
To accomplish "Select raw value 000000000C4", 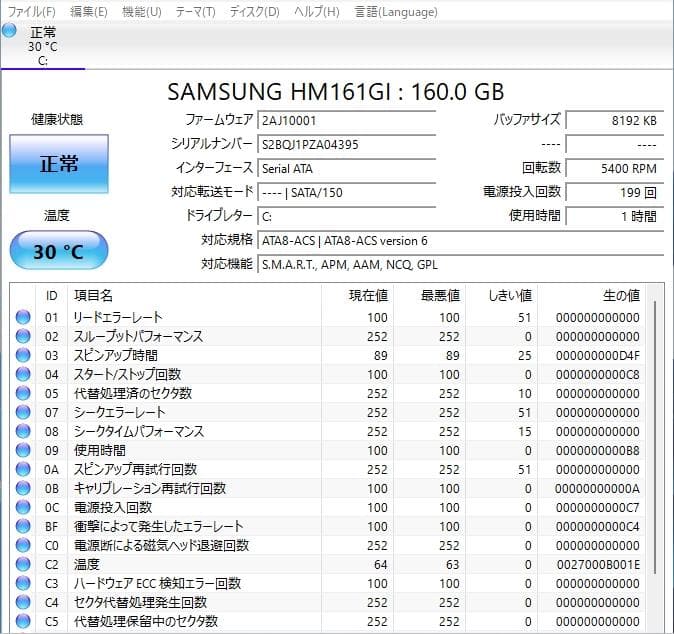I will [597, 527].
